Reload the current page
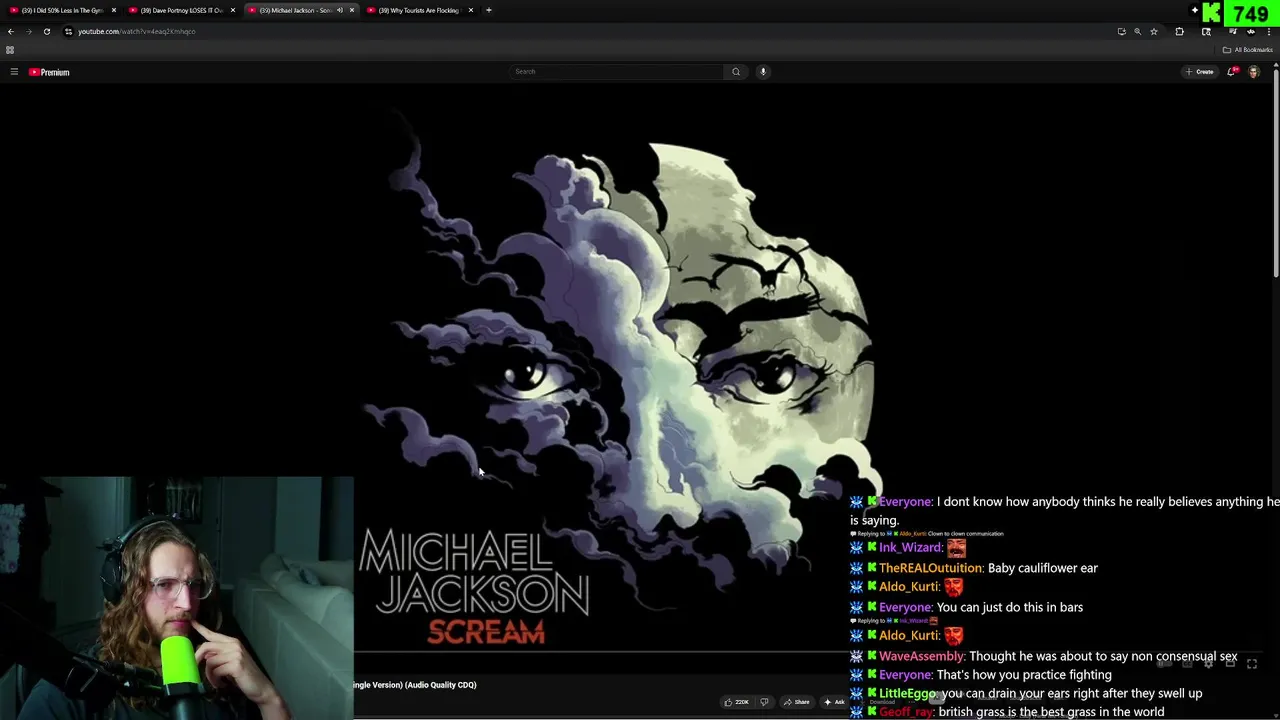1280x720 pixels. (x=46, y=31)
